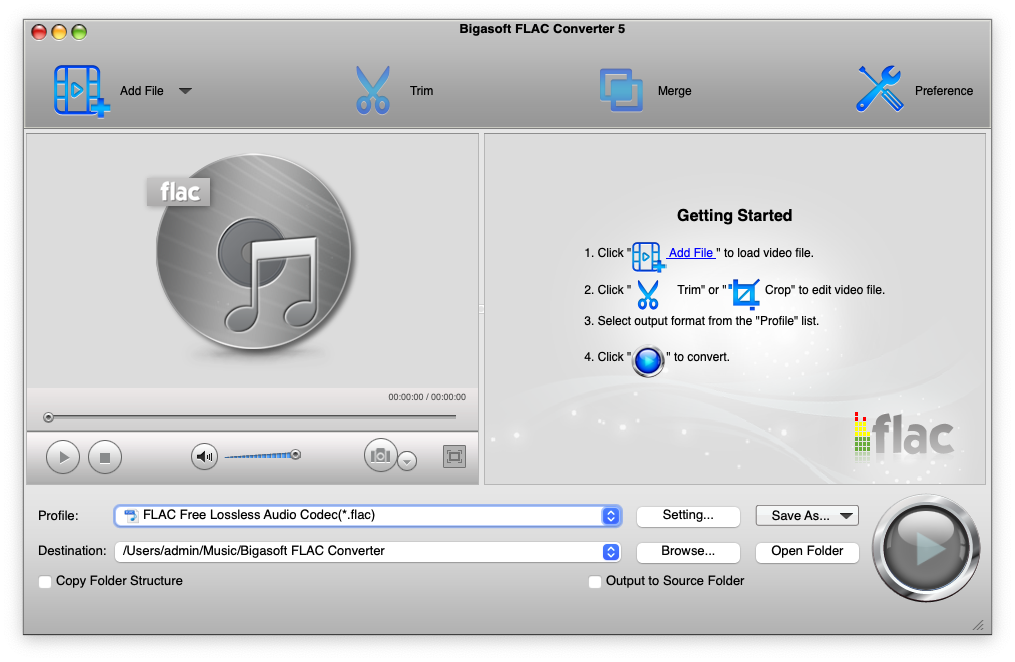The image size is (1015, 662).
Task: Click the Add File link in Getting Started
Action: pos(691,252)
